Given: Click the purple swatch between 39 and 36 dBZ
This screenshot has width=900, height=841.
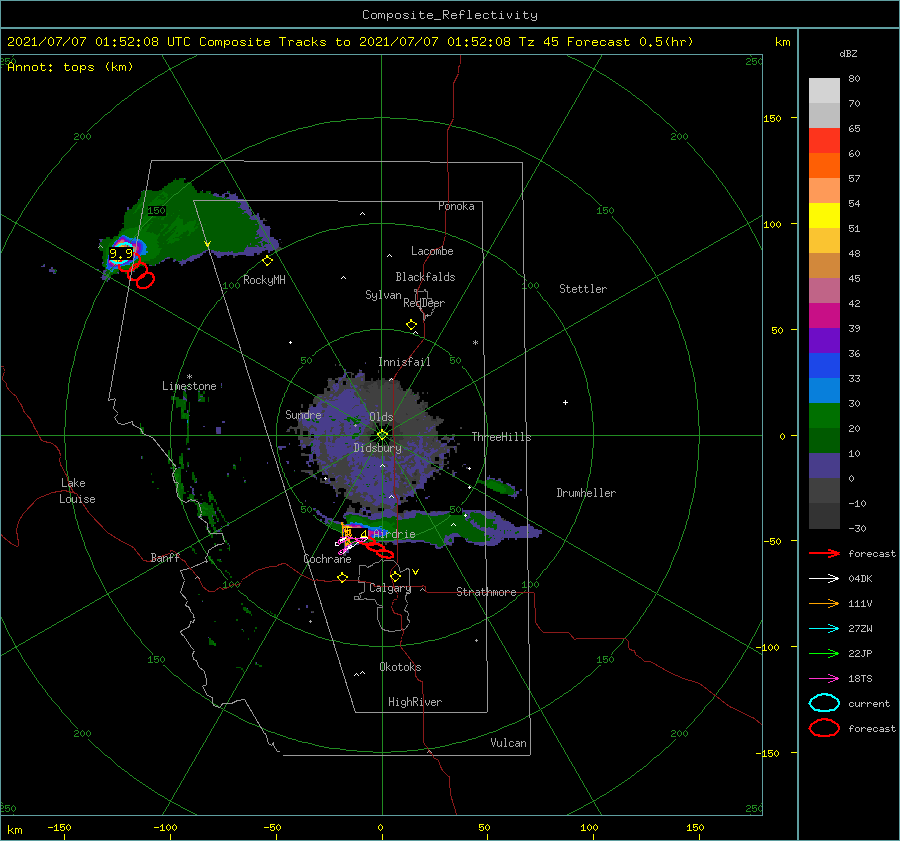Looking at the screenshot, I should point(824,340).
